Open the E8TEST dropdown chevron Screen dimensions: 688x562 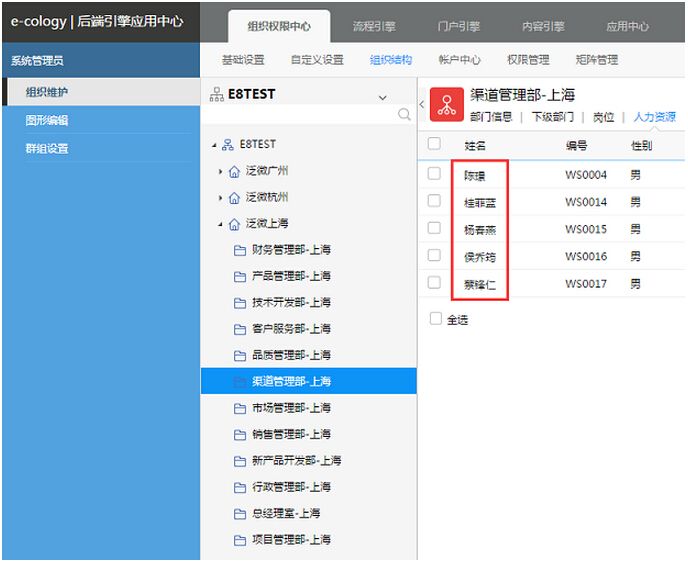(382, 97)
